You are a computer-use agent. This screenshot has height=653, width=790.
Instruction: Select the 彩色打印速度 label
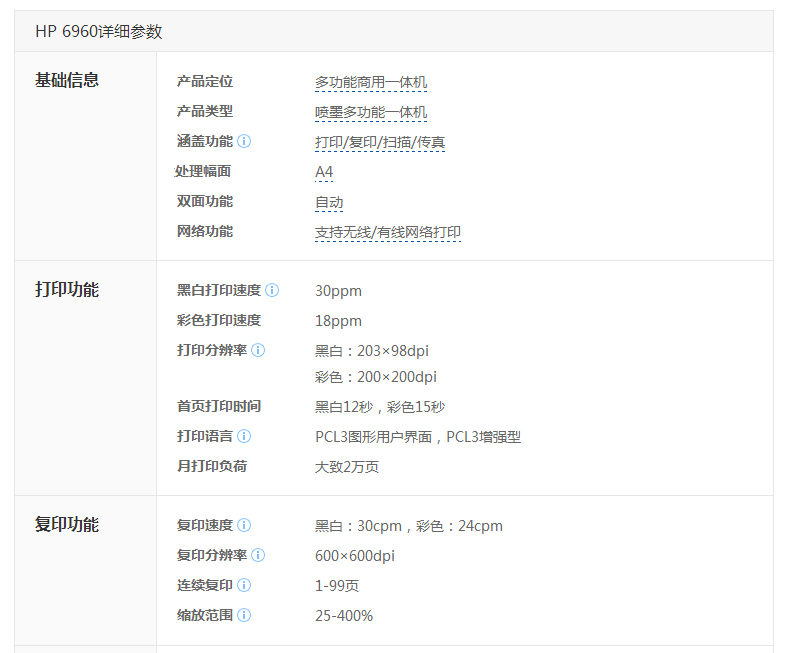tap(219, 320)
